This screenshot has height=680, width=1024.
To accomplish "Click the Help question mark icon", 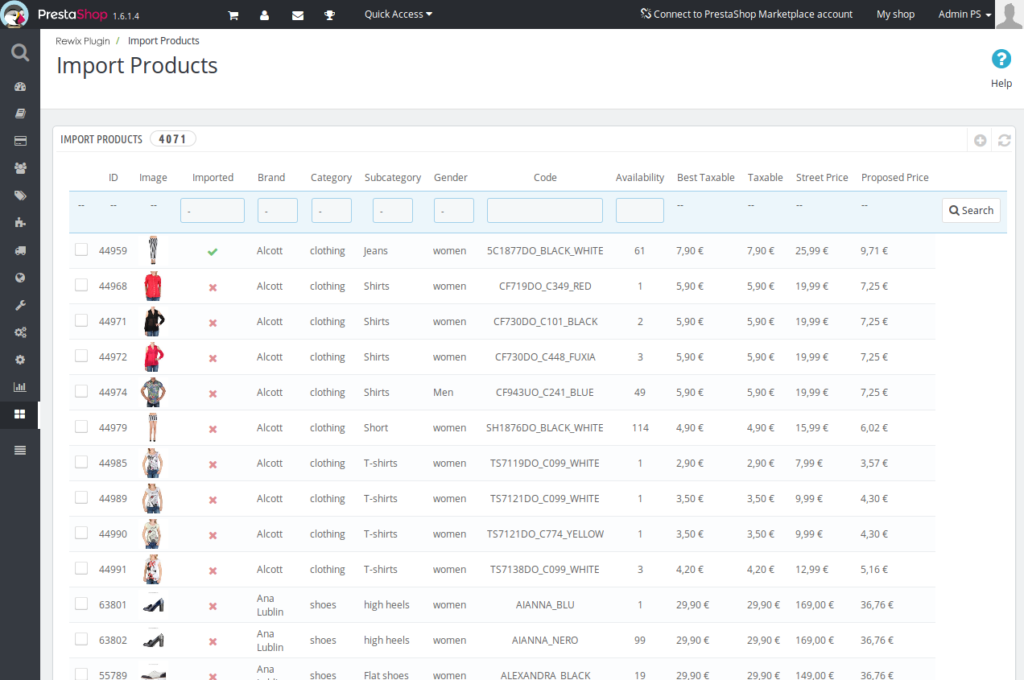I will [1001, 59].
